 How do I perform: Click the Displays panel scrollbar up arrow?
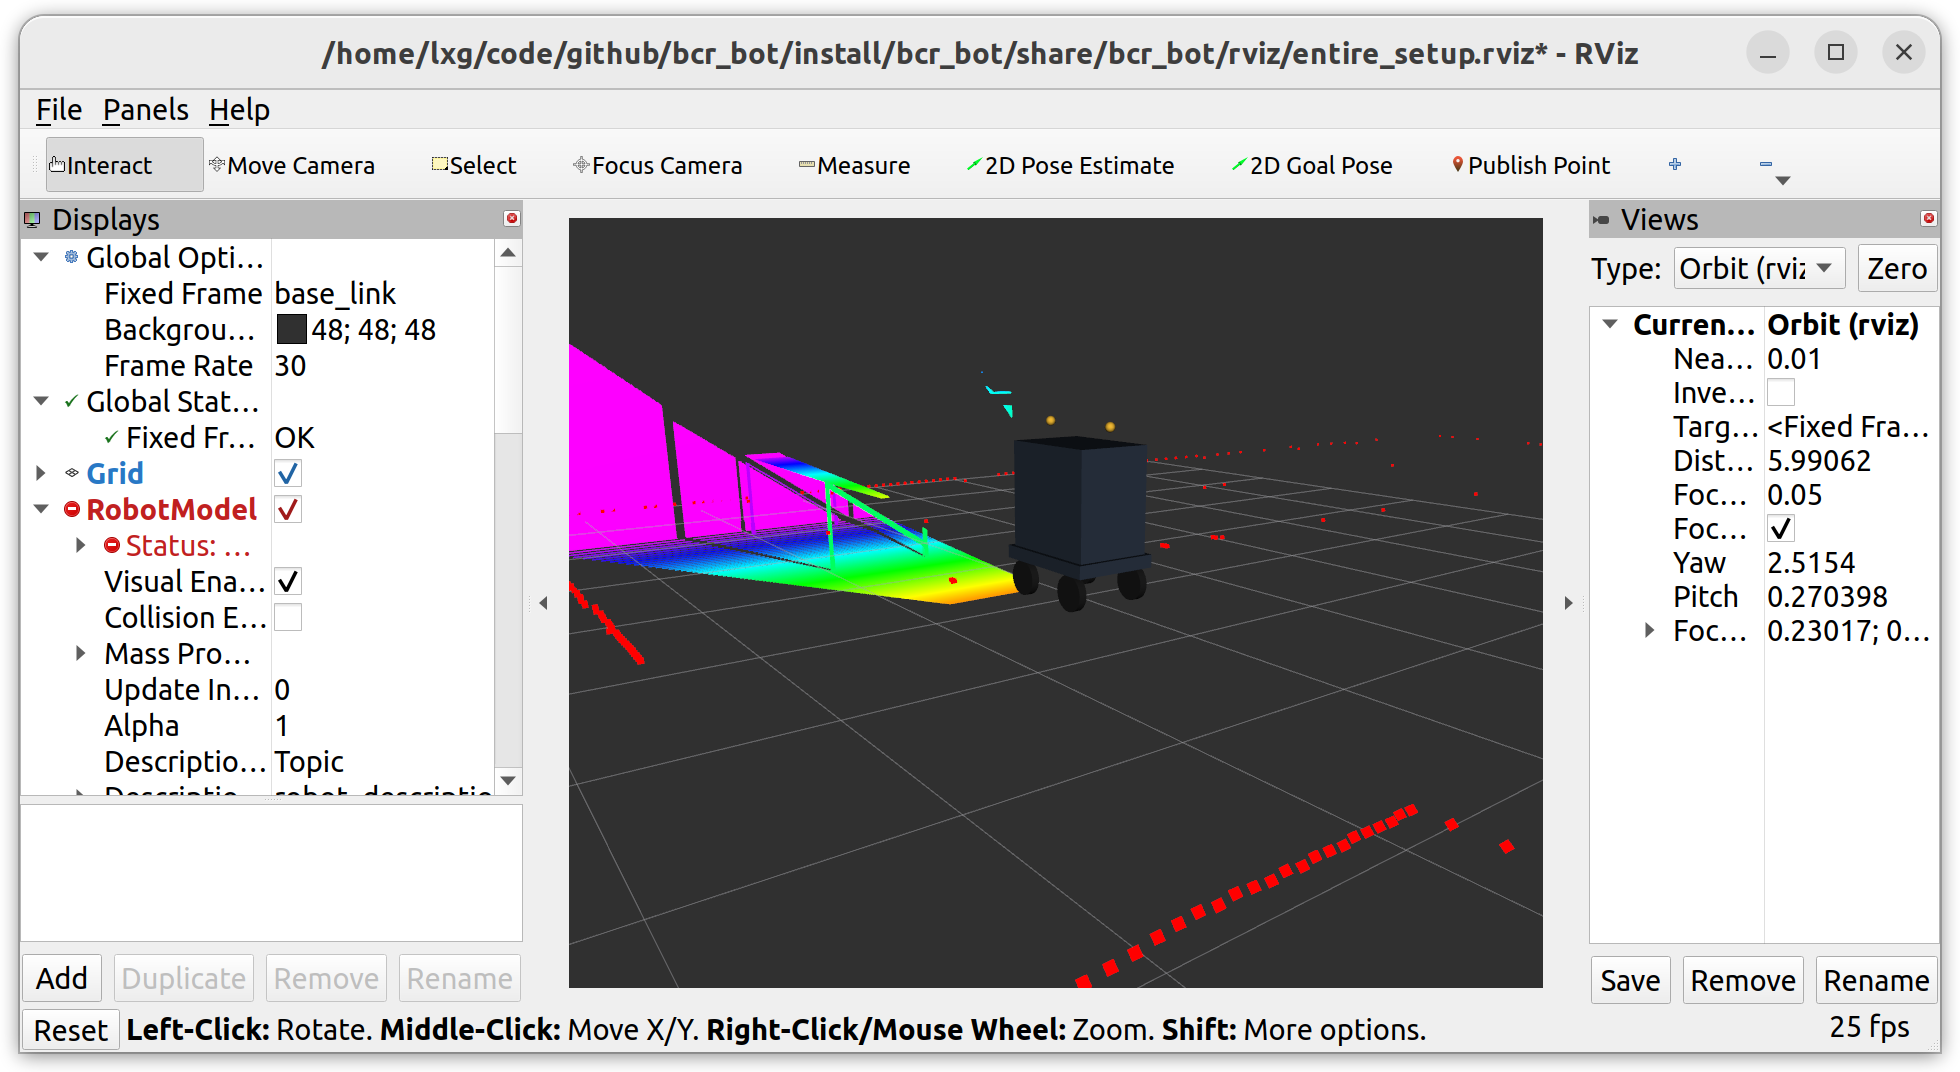coord(508,253)
